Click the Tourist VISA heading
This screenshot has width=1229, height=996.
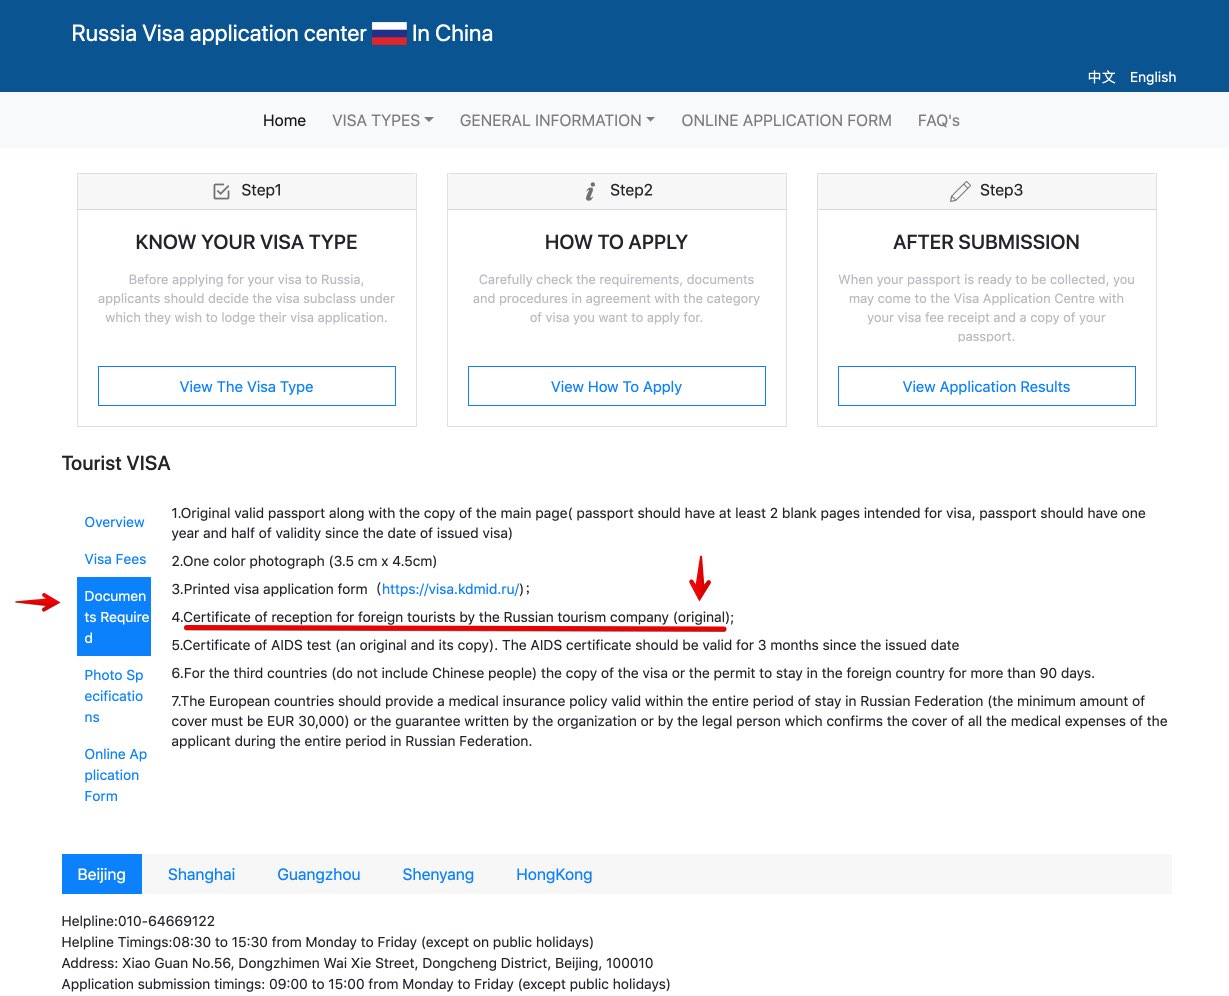tap(116, 463)
